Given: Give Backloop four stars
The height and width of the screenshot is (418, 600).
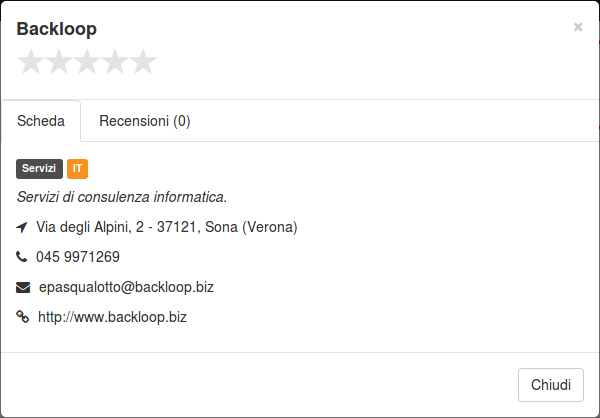Looking at the screenshot, I should 115,62.
